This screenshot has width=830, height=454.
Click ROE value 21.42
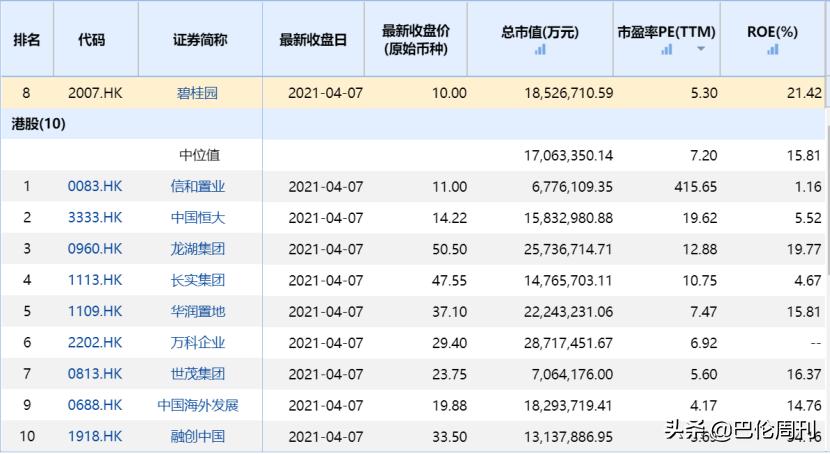coord(804,93)
